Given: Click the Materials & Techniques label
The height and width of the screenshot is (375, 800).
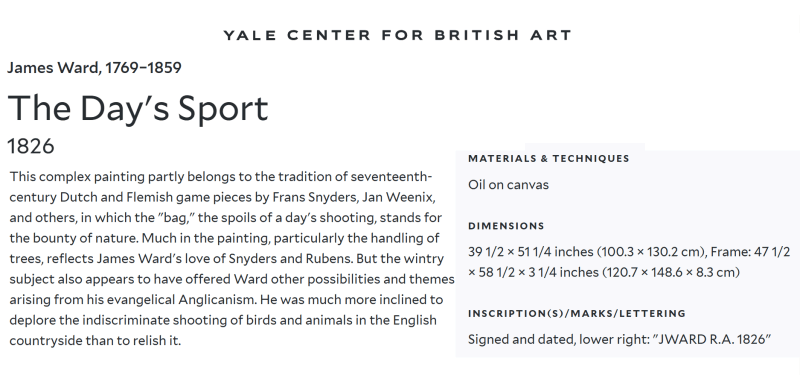Looking at the screenshot, I should tap(548, 159).
